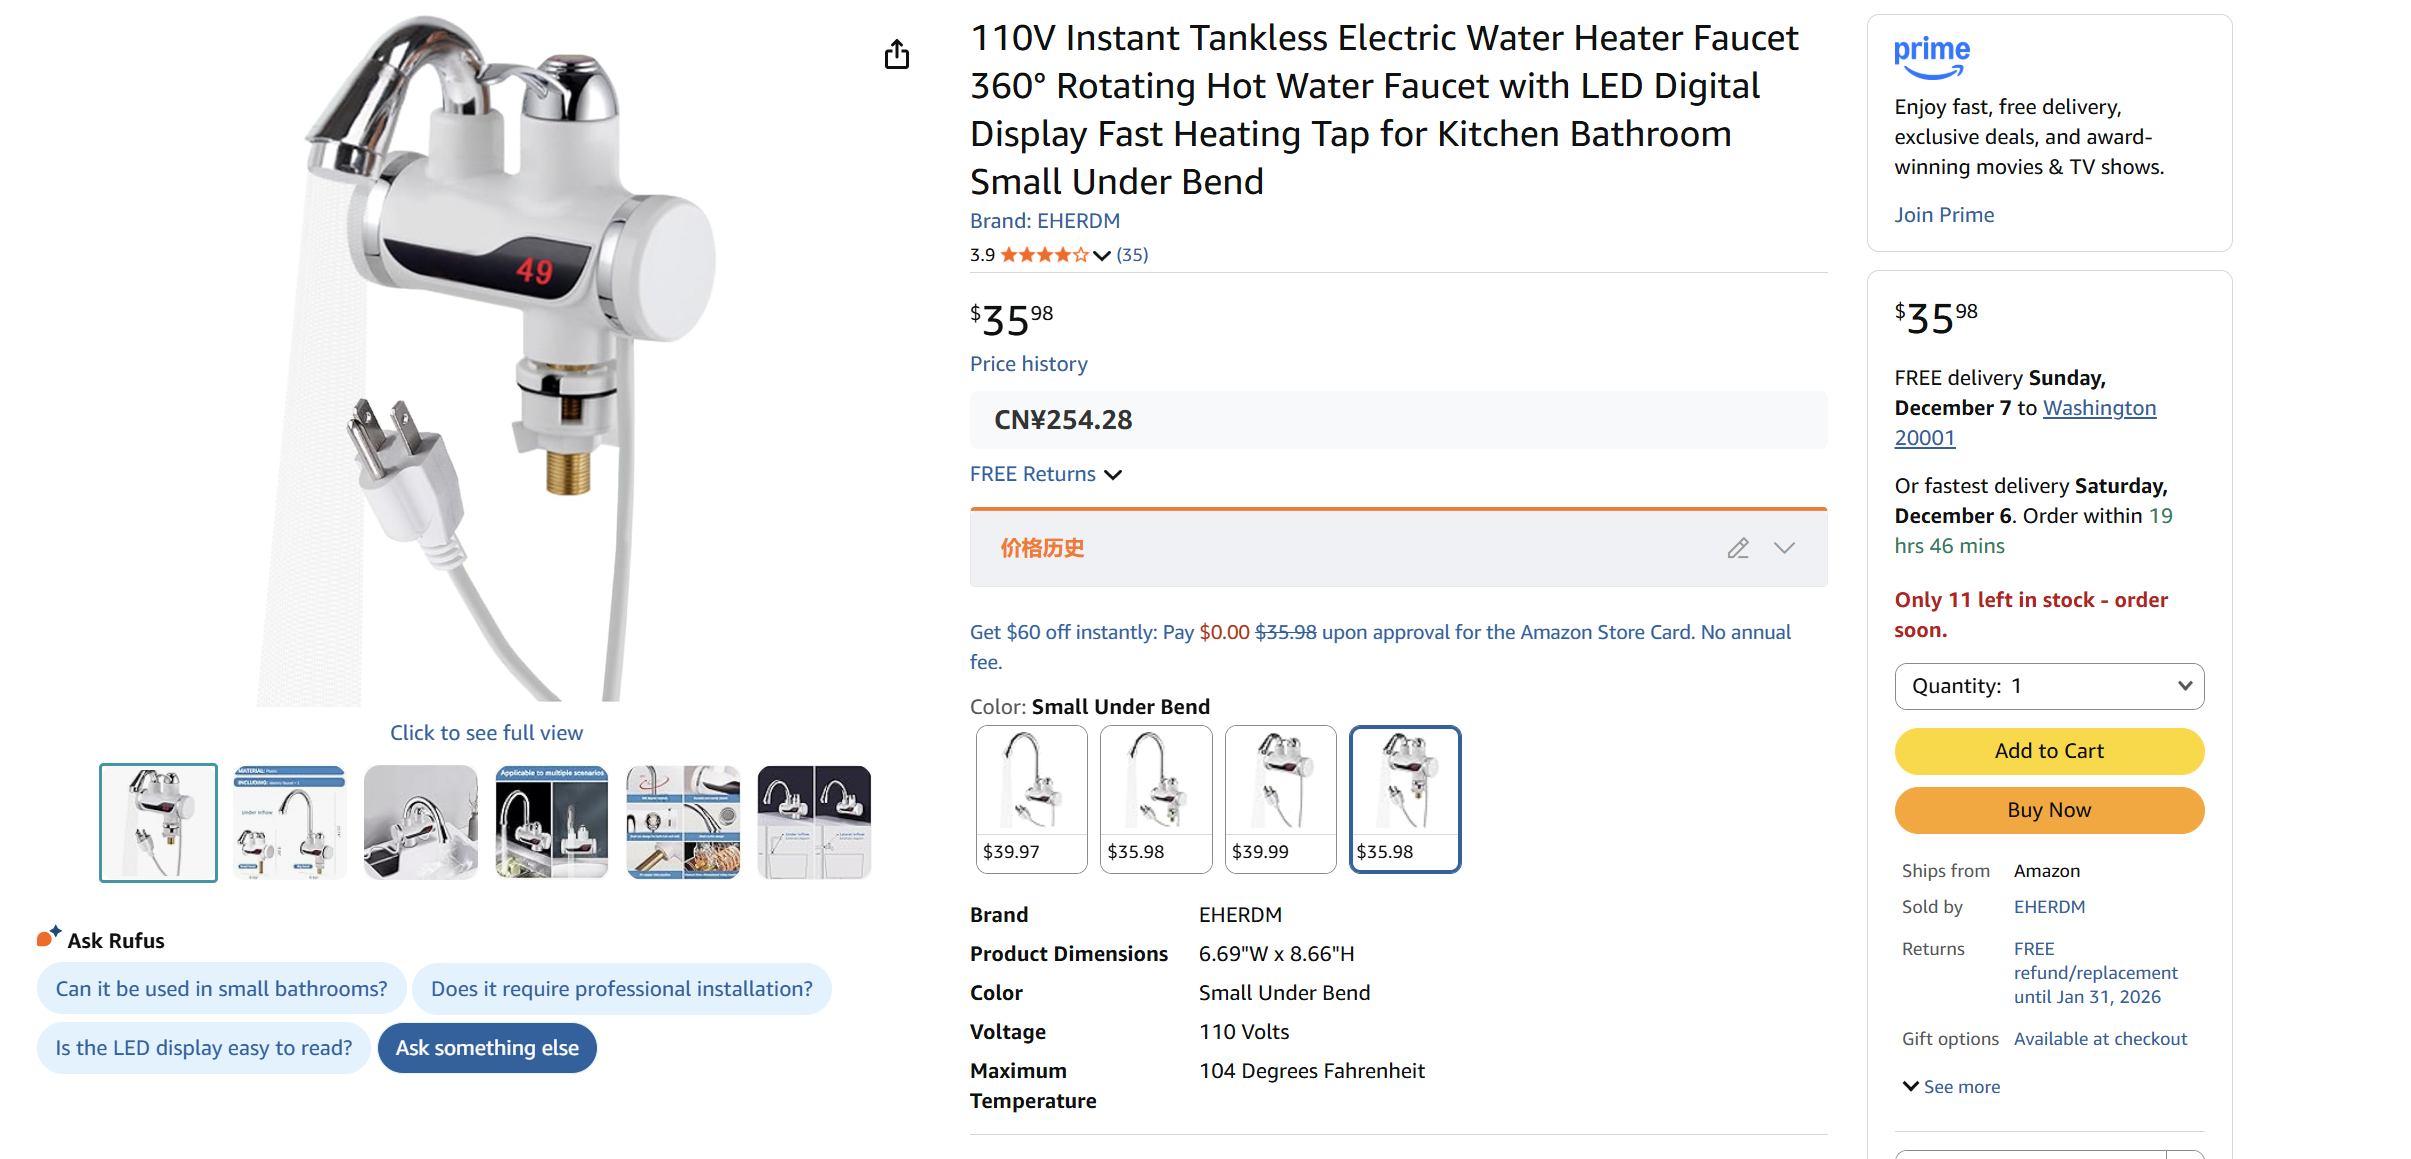
Task: Click the Buy Now button
Action: (2048, 810)
